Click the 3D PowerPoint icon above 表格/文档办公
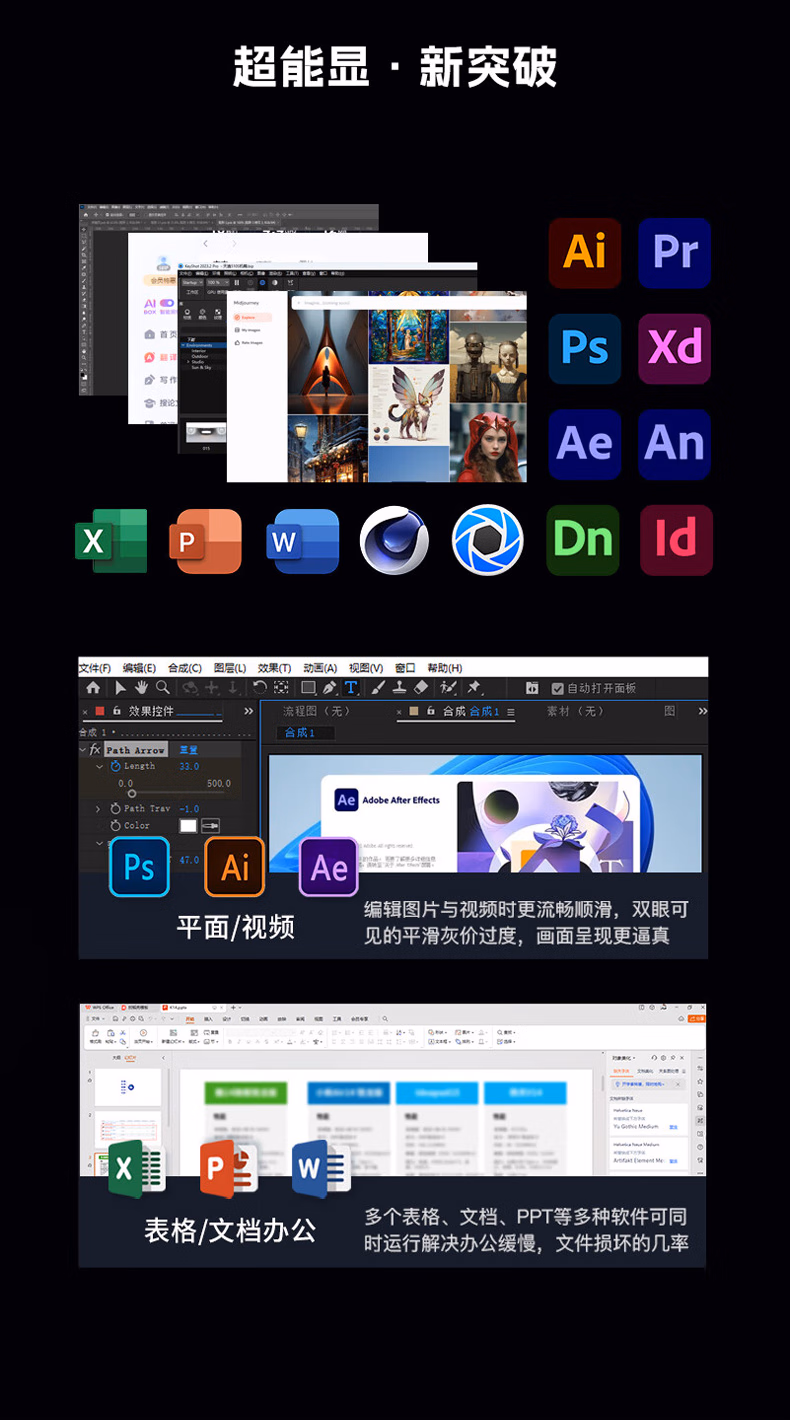 point(229,1168)
